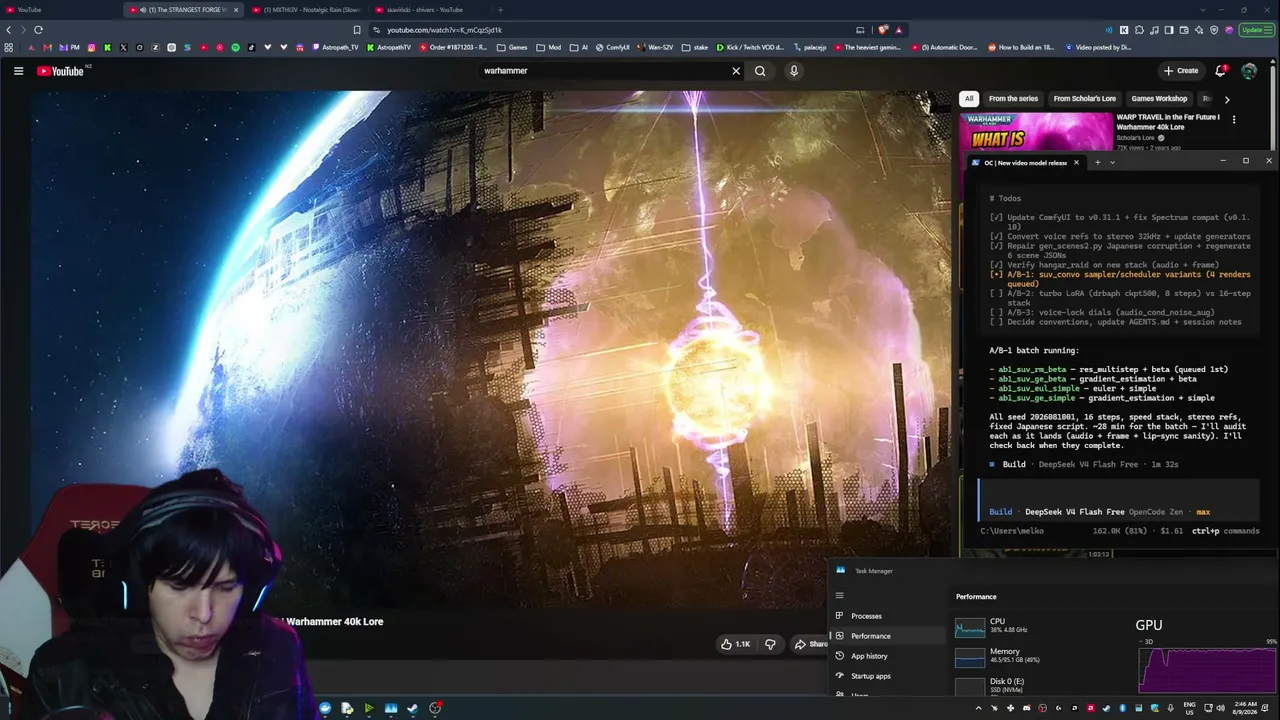Open the Gmail bookmark icon

tap(47, 47)
